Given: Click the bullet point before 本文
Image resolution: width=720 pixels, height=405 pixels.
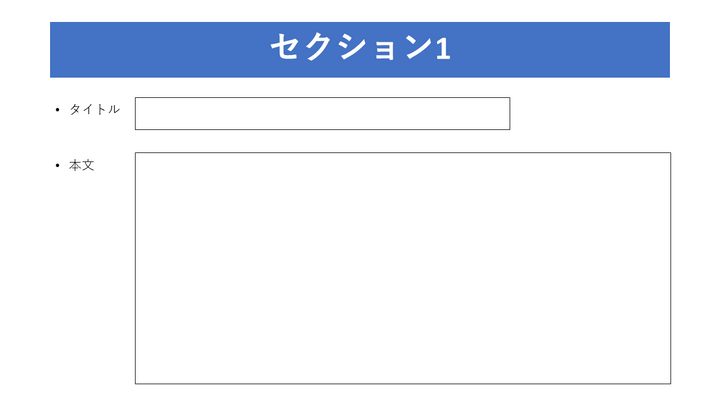Looking at the screenshot, I should [x=57, y=165].
